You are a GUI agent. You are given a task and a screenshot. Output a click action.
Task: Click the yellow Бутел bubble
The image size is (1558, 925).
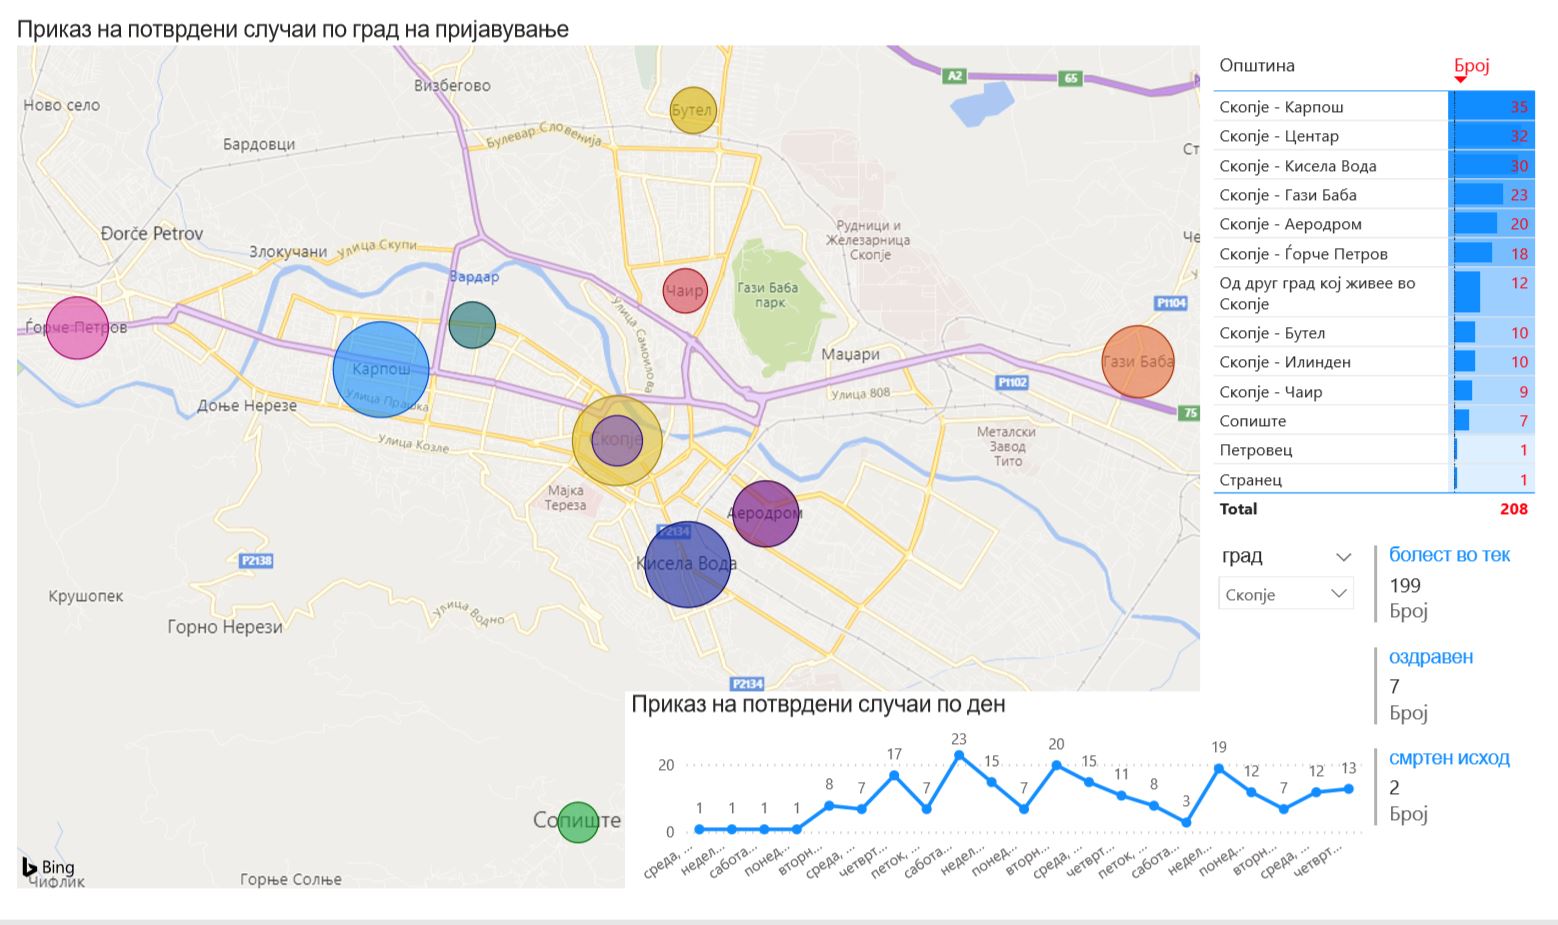(x=692, y=110)
